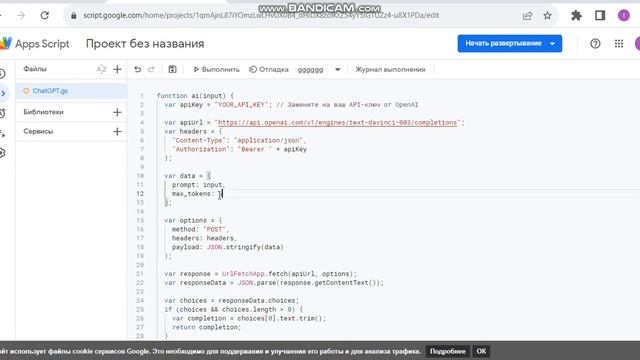The width and height of the screenshot is (640, 360).
Task: Click 'Начать развертывание' deploy button
Action: [x=503, y=43]
